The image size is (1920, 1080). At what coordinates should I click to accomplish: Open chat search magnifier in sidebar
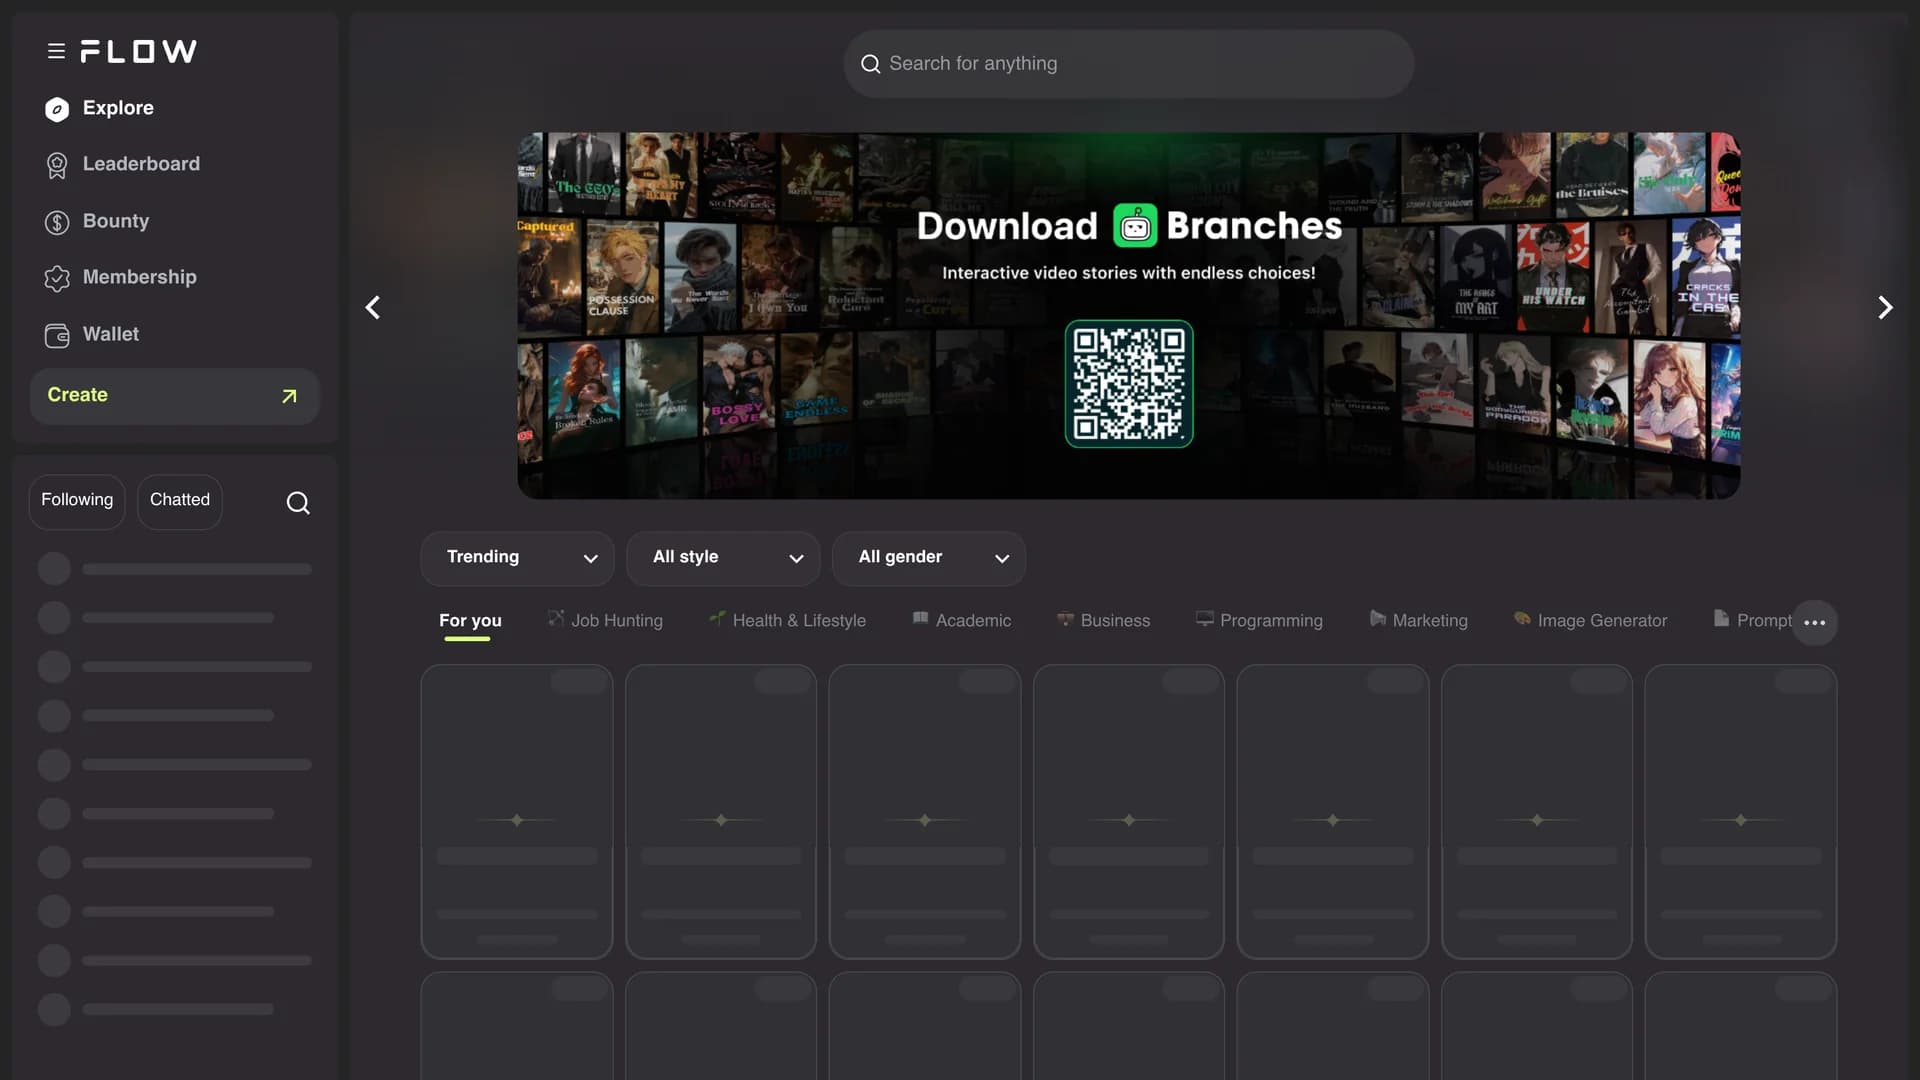click(298, 502)
